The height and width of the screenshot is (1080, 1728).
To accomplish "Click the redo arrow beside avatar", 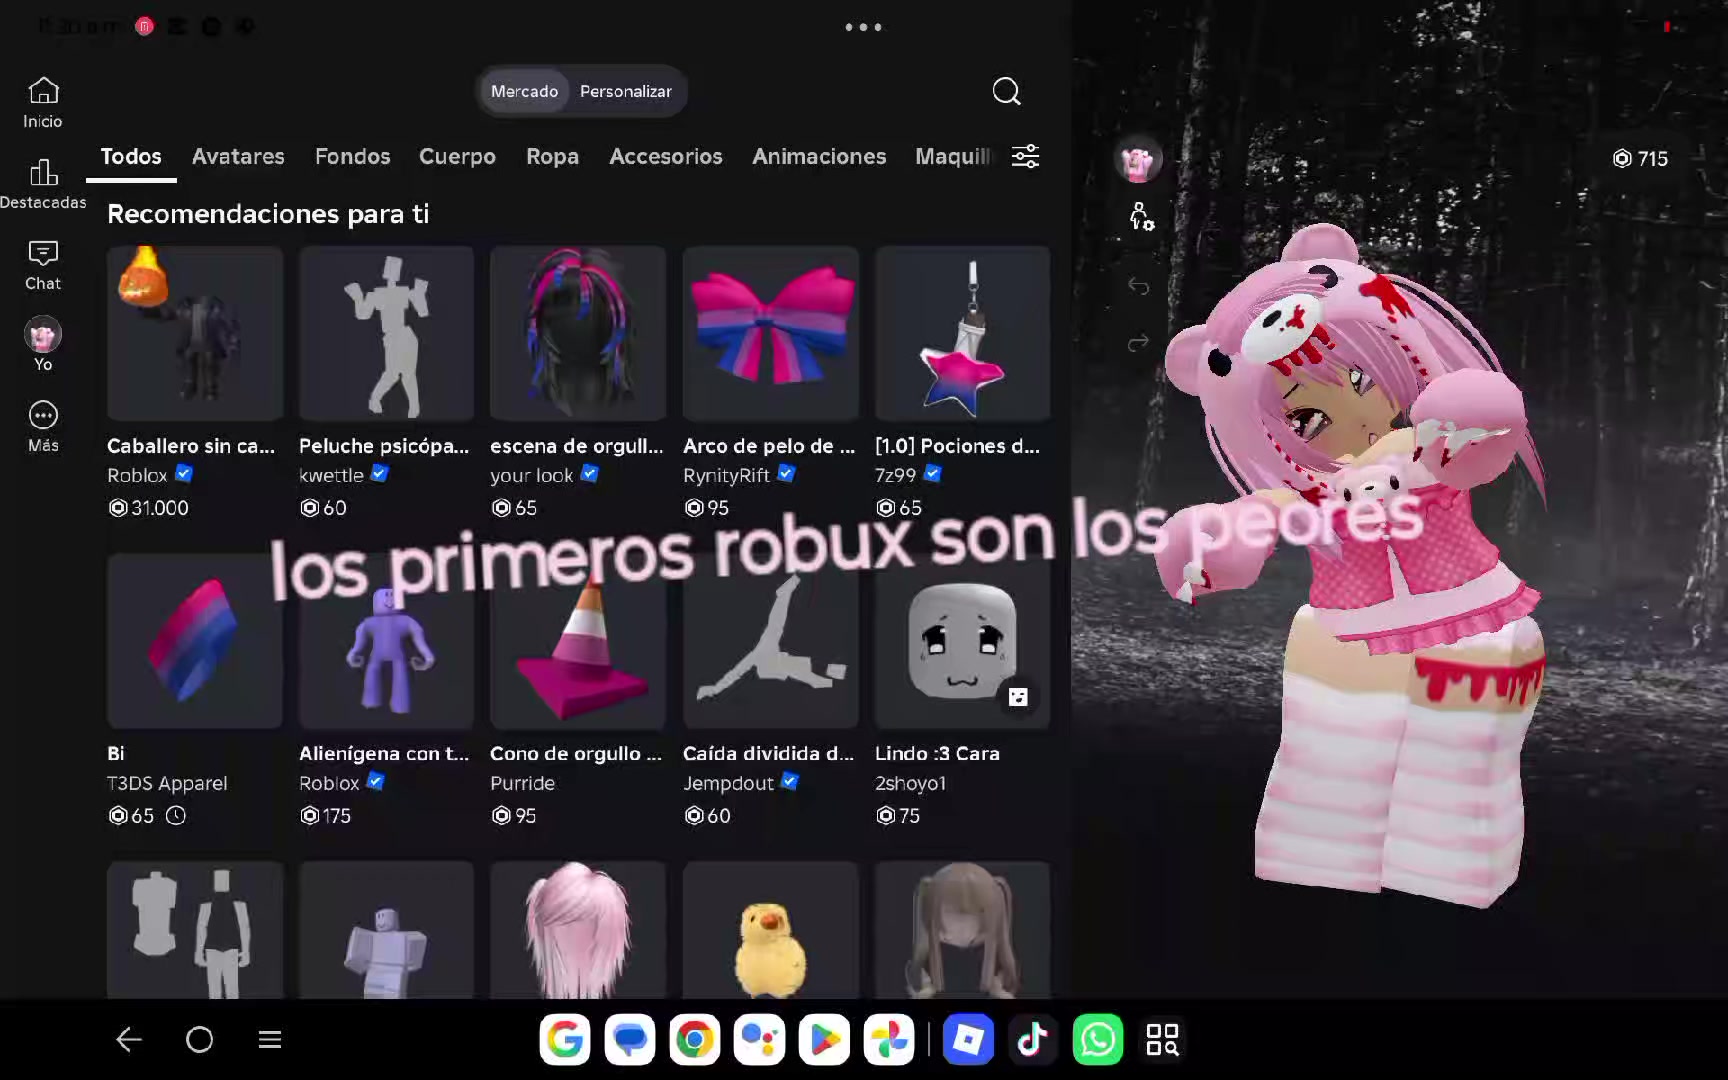I will 1138,343.
